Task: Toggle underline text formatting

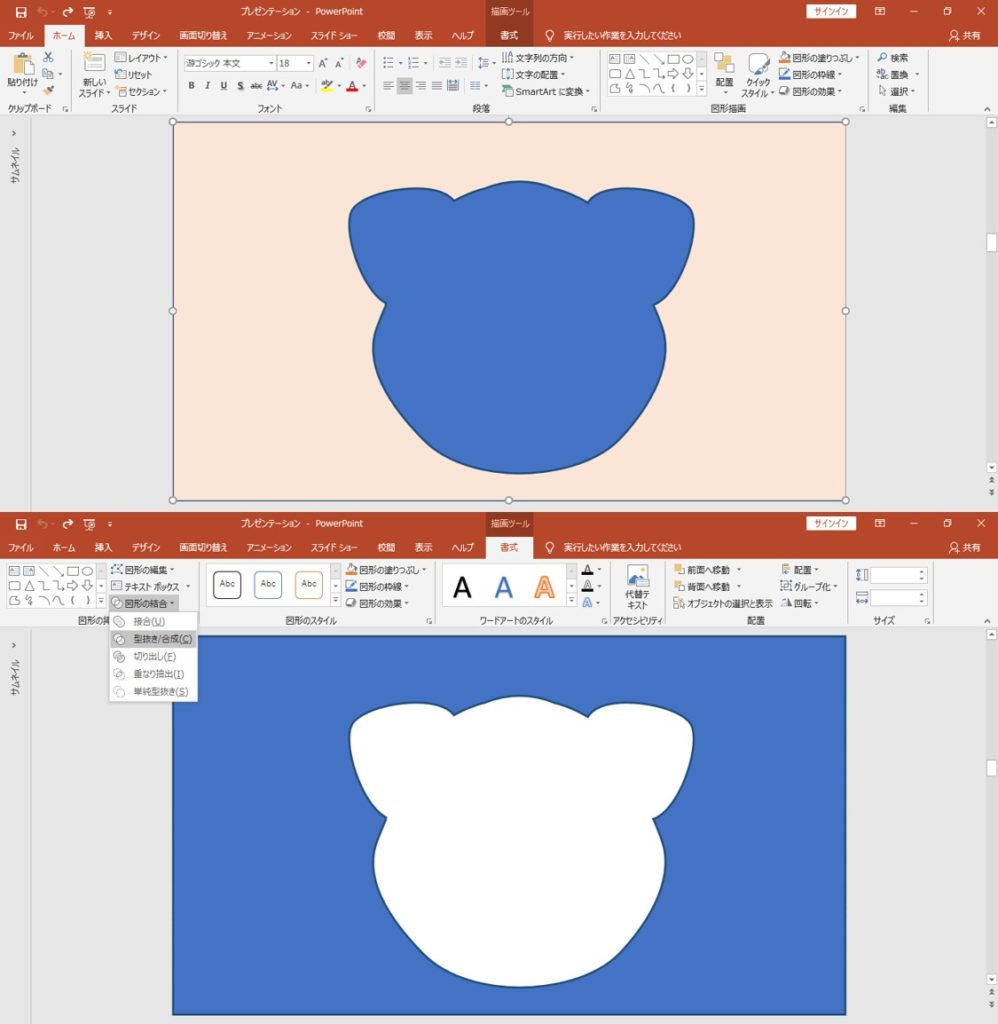Action: pyautogui.click(x=224, y=86)
